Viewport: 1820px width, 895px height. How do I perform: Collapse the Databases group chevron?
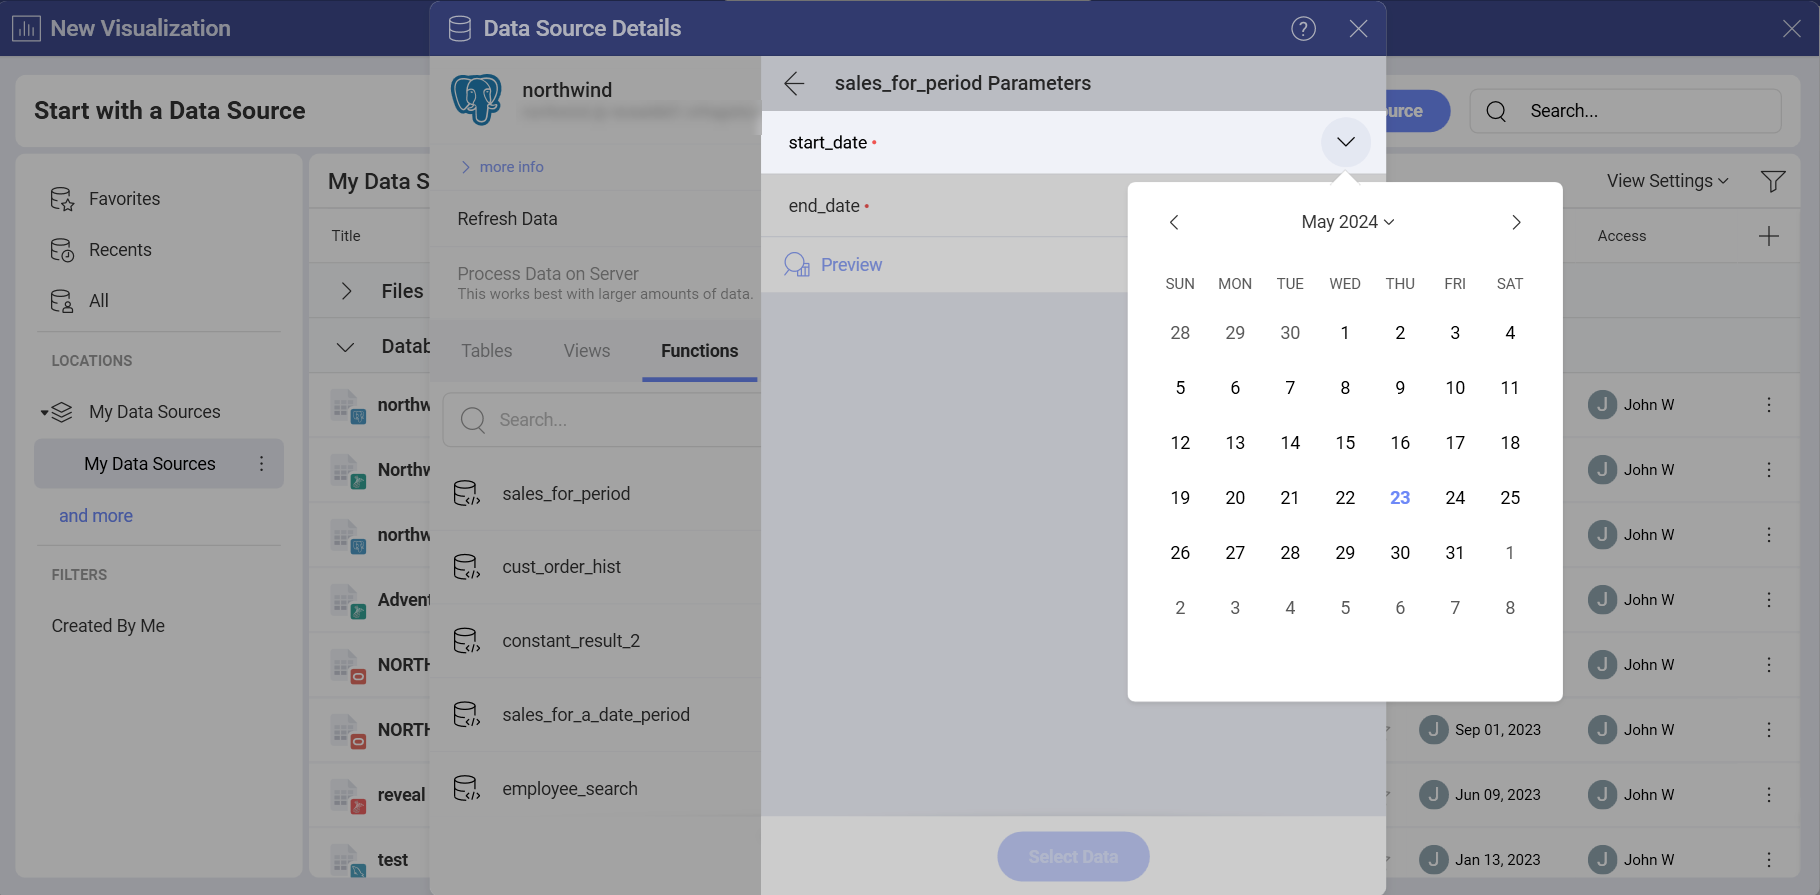coord(346,347)
